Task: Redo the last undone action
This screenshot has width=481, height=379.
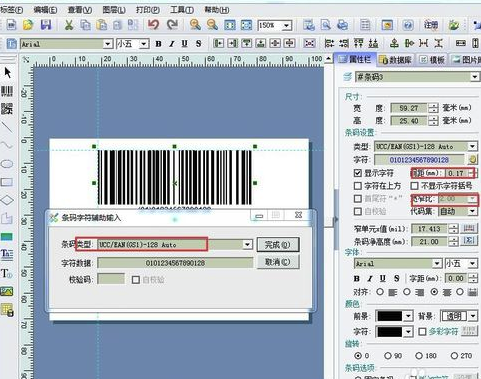Action: 172,25
